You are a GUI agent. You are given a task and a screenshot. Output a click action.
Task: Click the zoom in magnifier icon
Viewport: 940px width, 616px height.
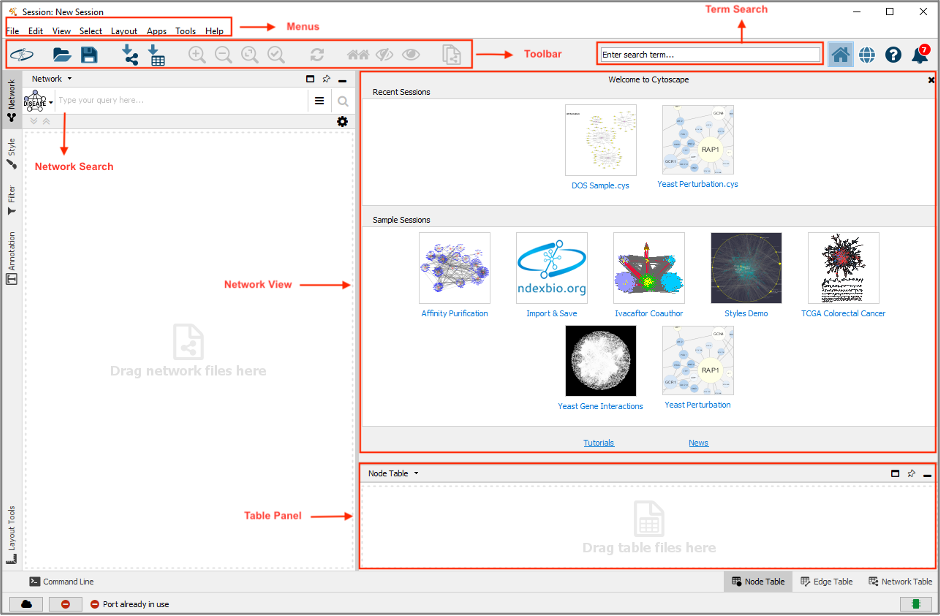pos(197,55)
